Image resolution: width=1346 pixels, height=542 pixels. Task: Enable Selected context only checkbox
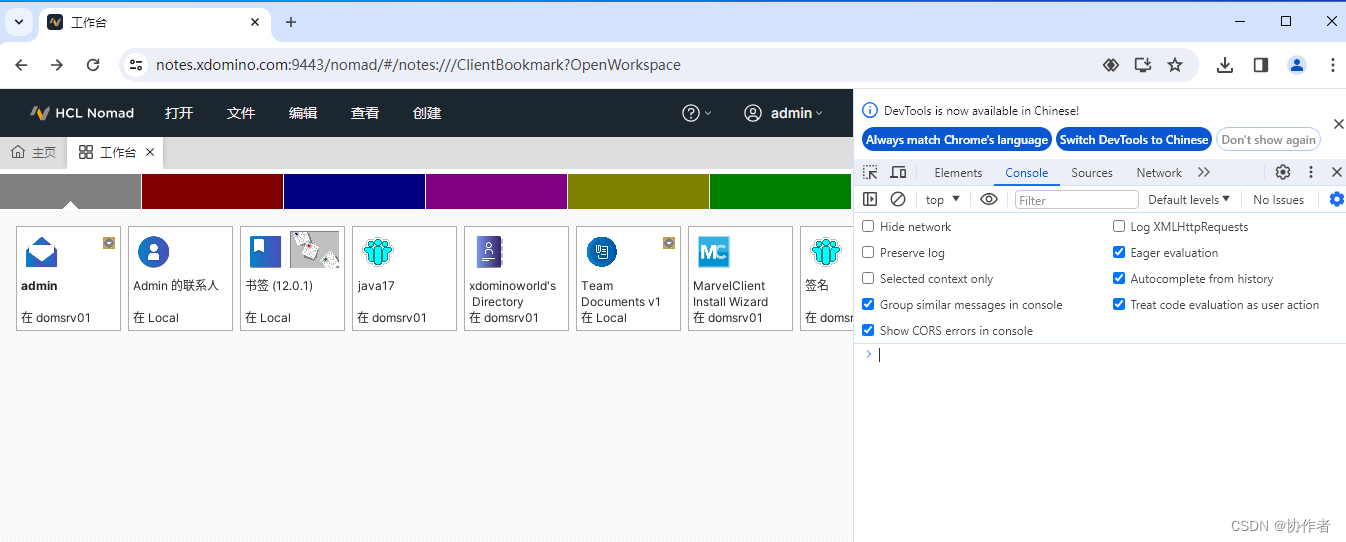click(x=868, y=279)
